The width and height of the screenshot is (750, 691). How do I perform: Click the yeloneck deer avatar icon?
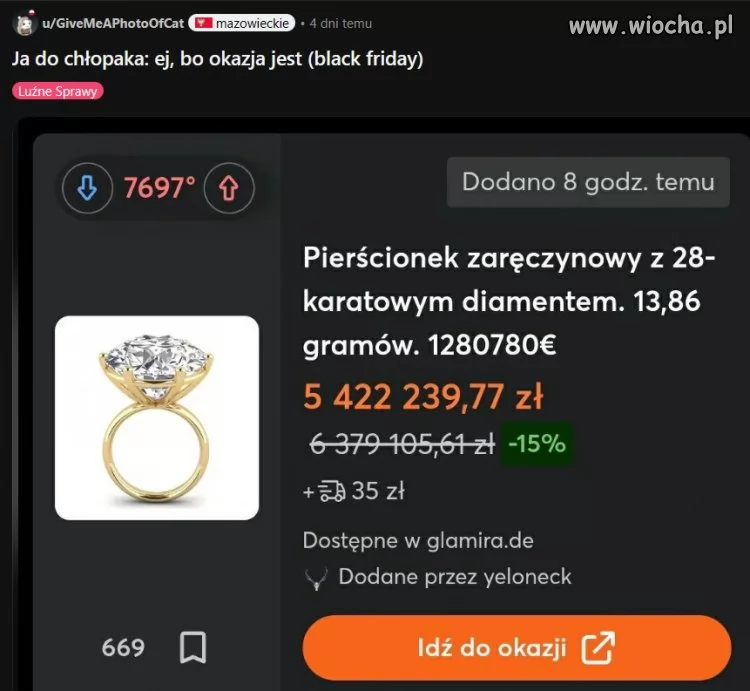(316, 578)
